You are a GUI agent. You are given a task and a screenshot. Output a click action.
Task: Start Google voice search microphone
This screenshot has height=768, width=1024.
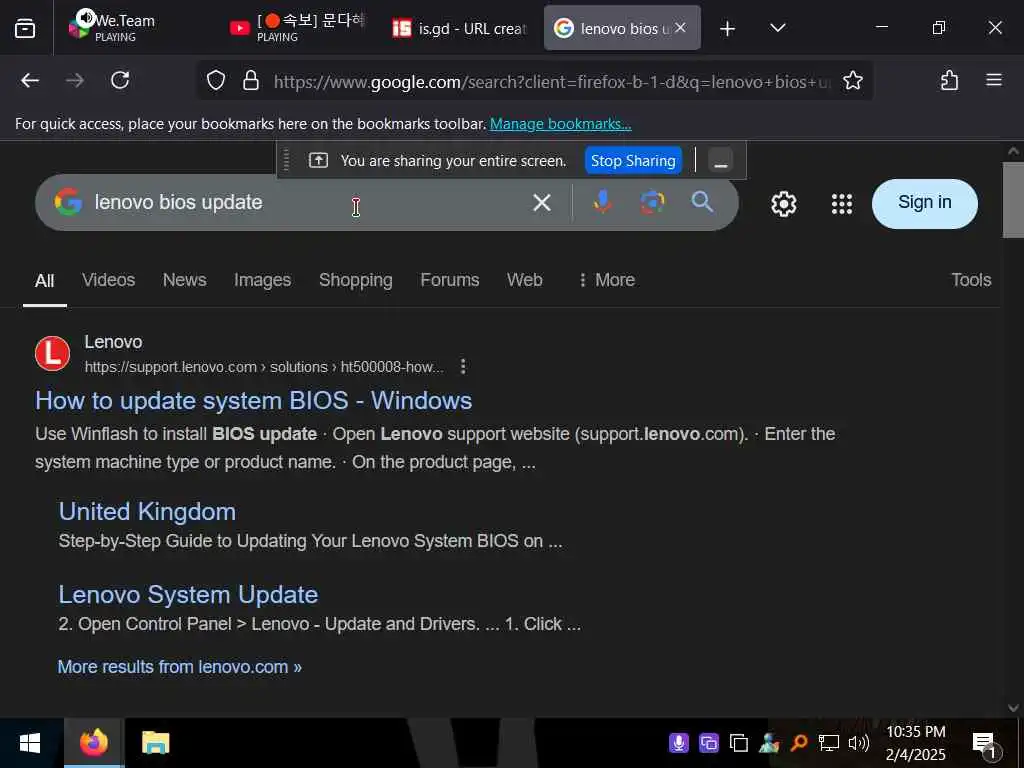click(x=603, y=202)
